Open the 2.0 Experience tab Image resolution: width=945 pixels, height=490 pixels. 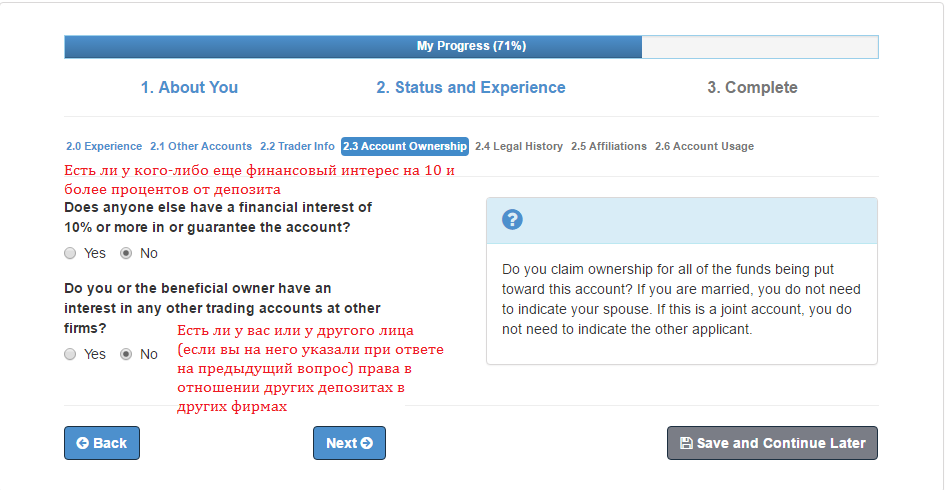coord(104,146)
